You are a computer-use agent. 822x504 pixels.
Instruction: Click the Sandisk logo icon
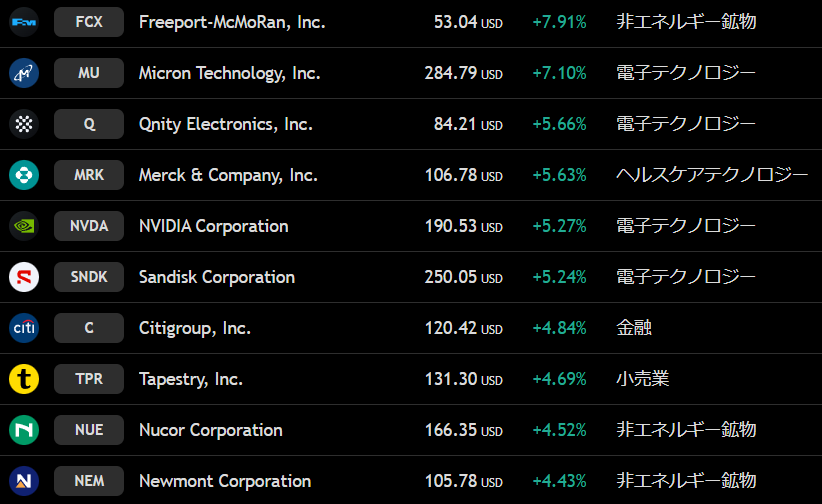(x=24, y=277)
